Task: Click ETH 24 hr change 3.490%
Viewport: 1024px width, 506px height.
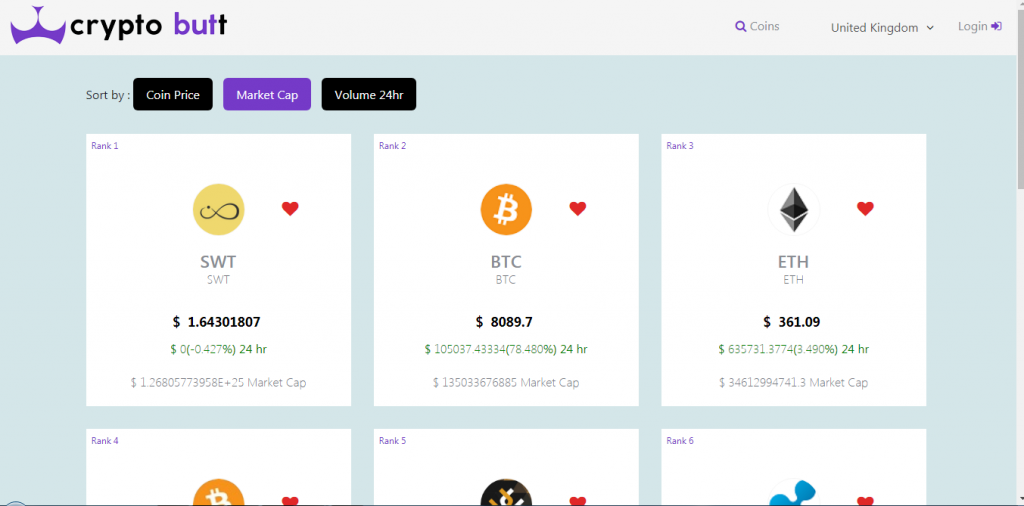Action: click(793, 349)
